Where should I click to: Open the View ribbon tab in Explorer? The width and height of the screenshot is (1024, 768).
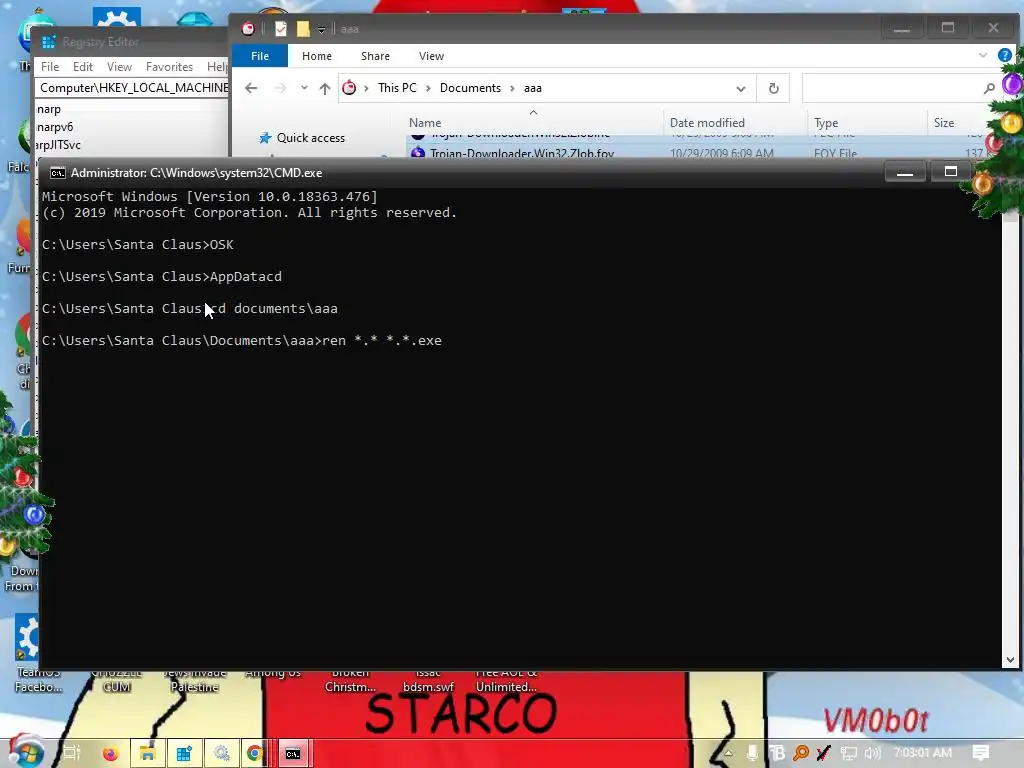(431, 56)
